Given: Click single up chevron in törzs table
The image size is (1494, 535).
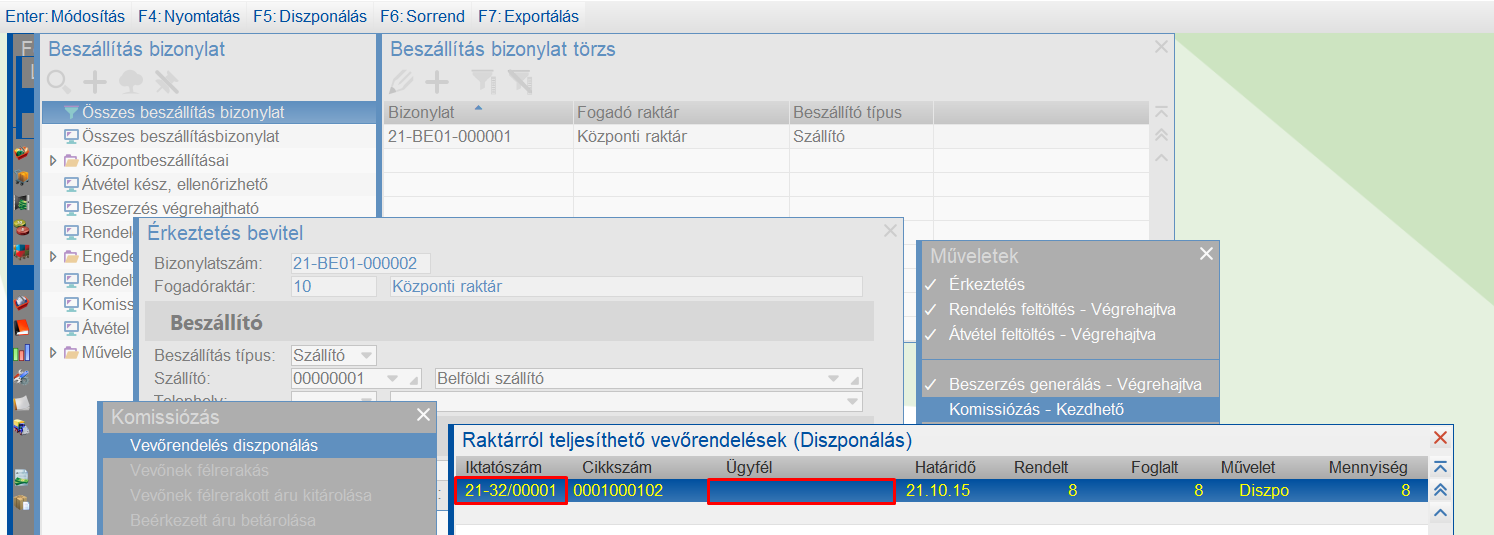Looking at the screenshot, I should (1161, 158).
